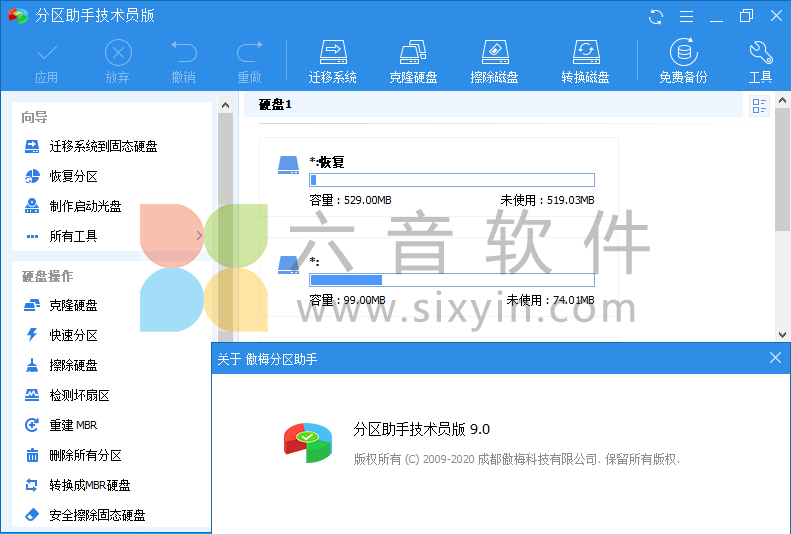Choose 检测坏扇区 bad sector check
Screen dimensions: 791x534
point(80,395)
